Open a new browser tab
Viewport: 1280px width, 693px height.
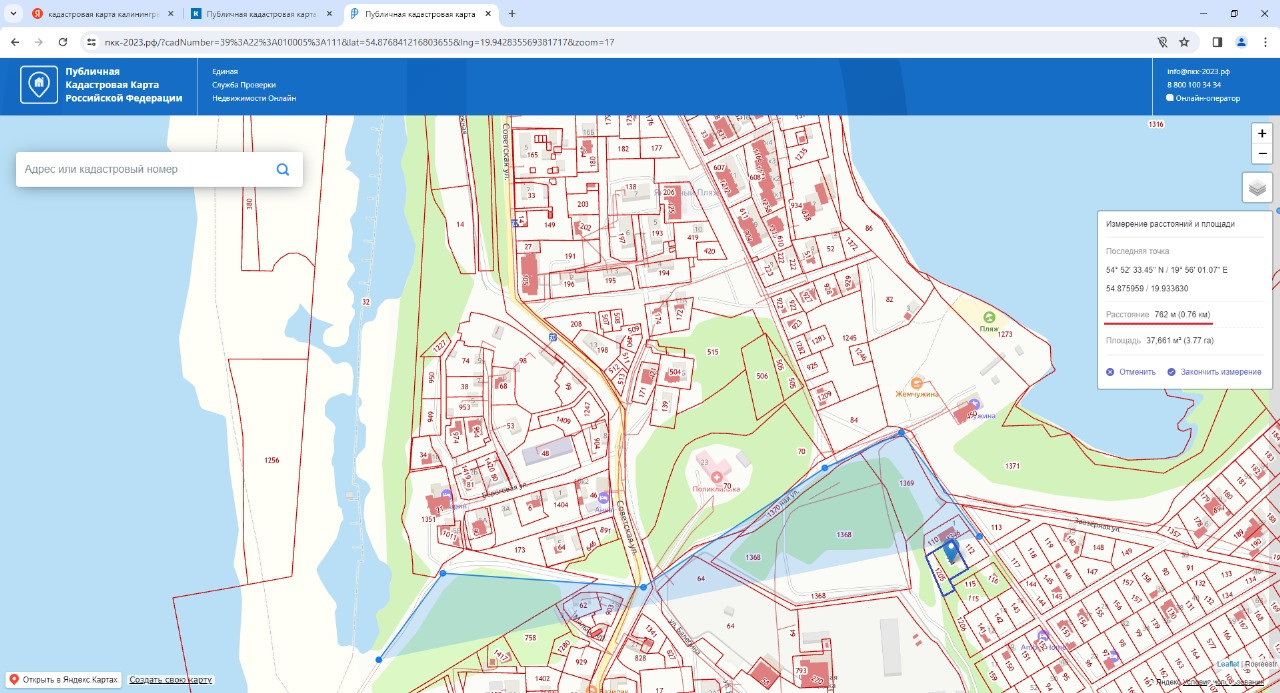pyautogui.click(x=512, y=14)
